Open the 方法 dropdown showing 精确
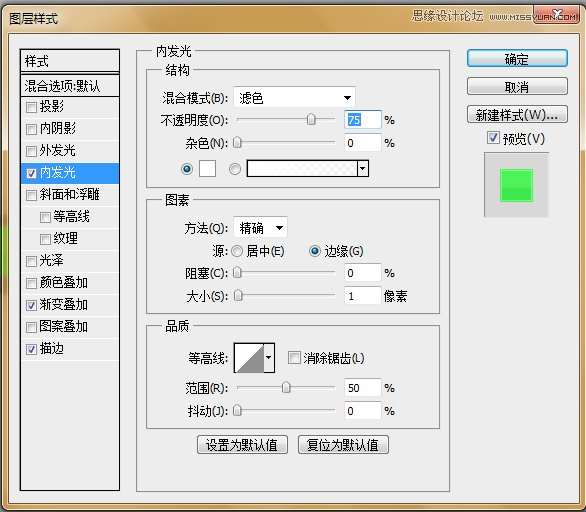 [x=260, y=228]
